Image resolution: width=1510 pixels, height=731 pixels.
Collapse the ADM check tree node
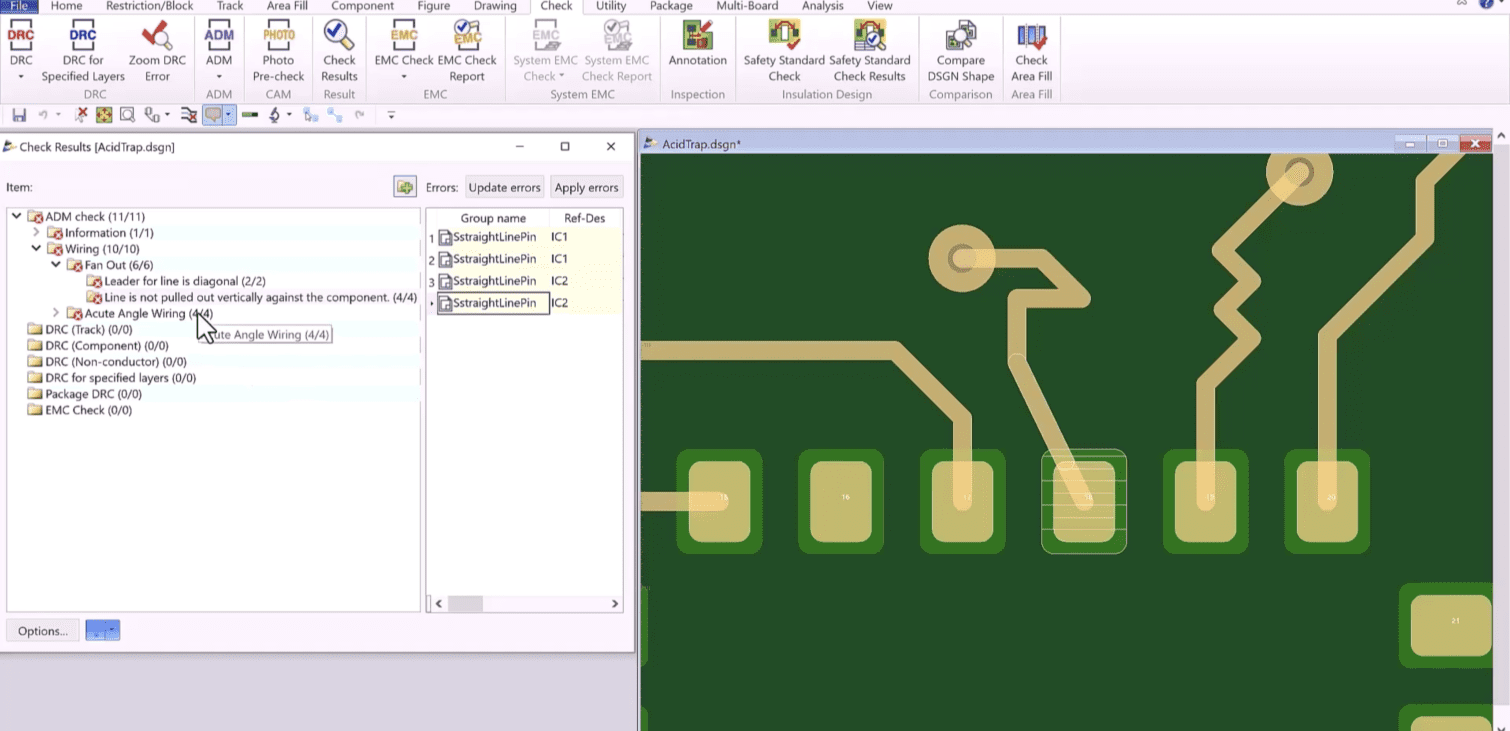tap(17, 216)
